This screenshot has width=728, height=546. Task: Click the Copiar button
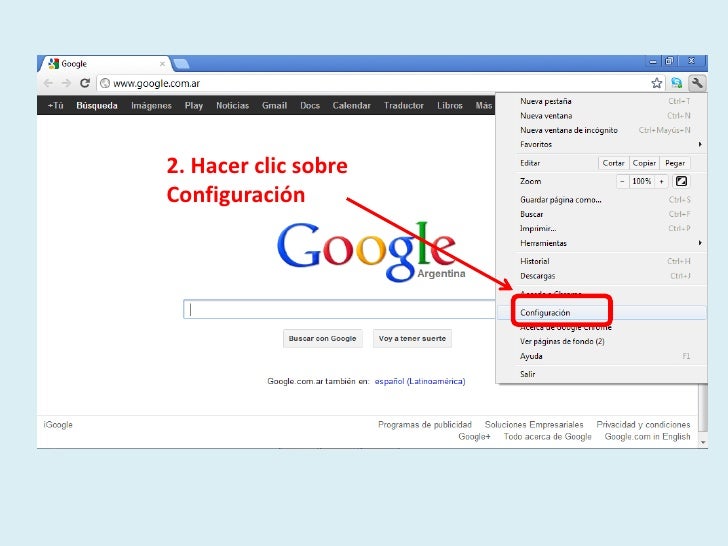click(644, 163)
